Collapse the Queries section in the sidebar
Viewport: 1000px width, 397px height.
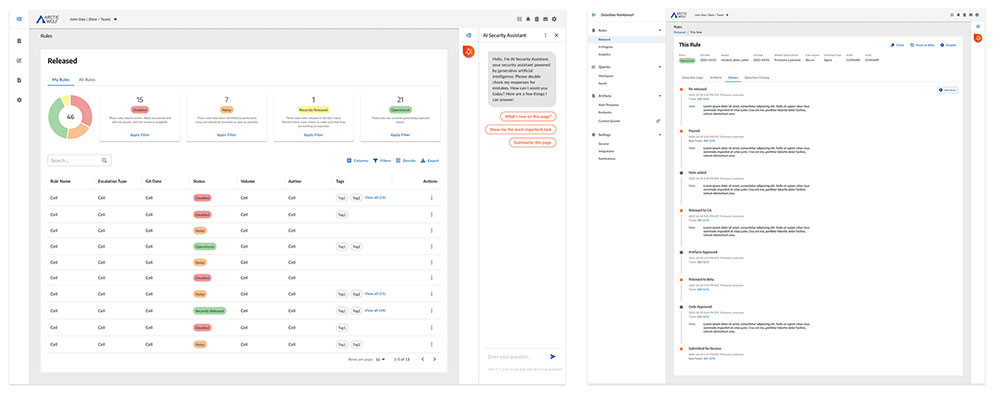[659, 67]
